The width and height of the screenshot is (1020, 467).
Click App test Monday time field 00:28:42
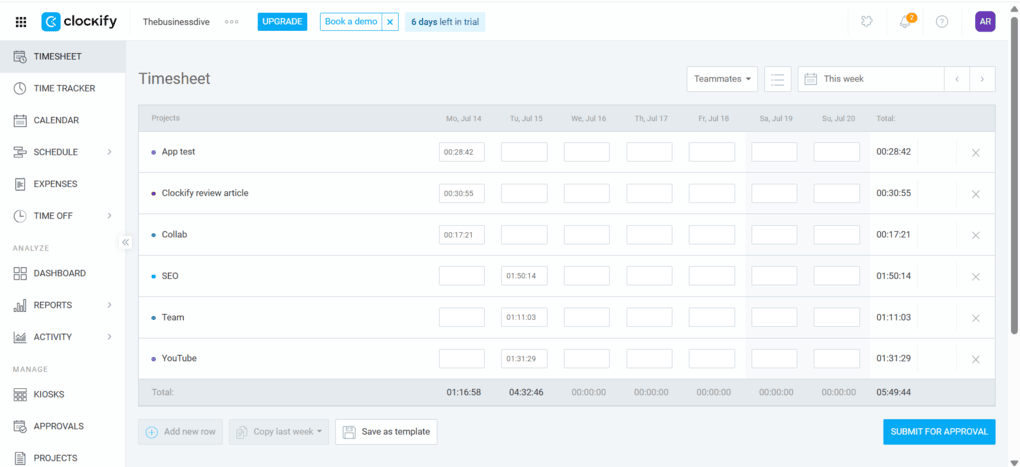(462, 152)
